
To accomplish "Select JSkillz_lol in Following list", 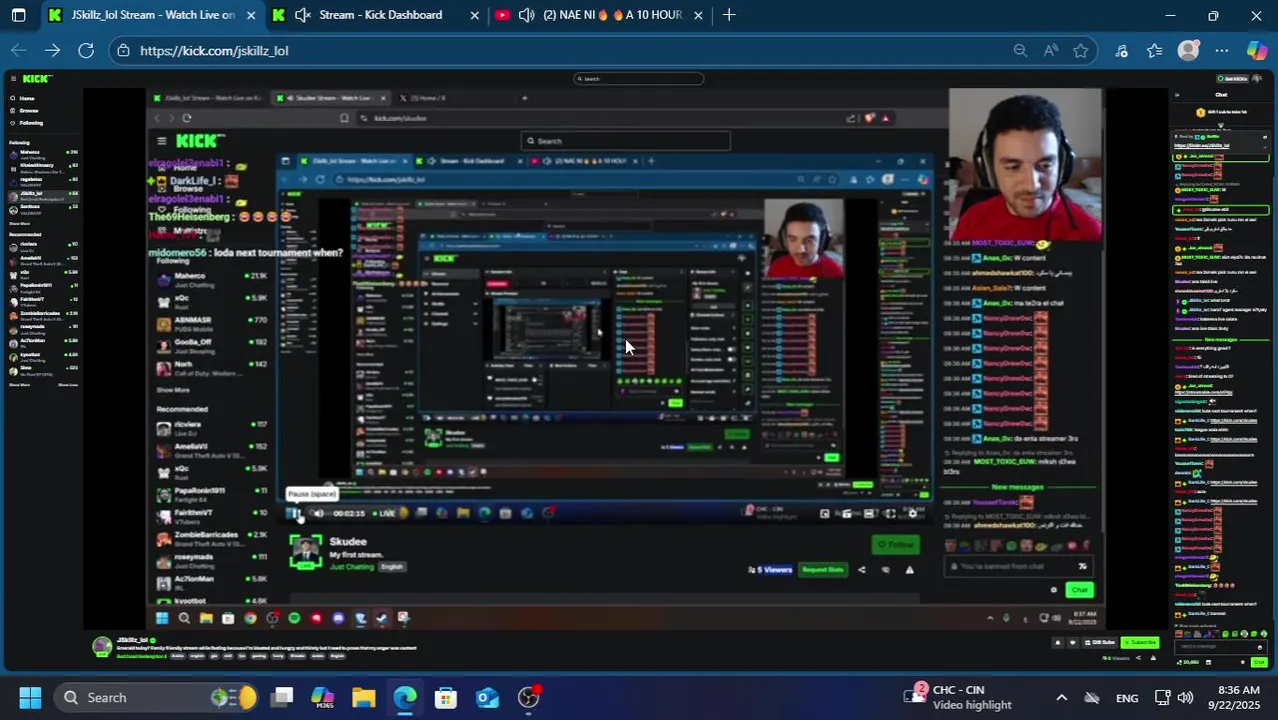I will 43,195.
